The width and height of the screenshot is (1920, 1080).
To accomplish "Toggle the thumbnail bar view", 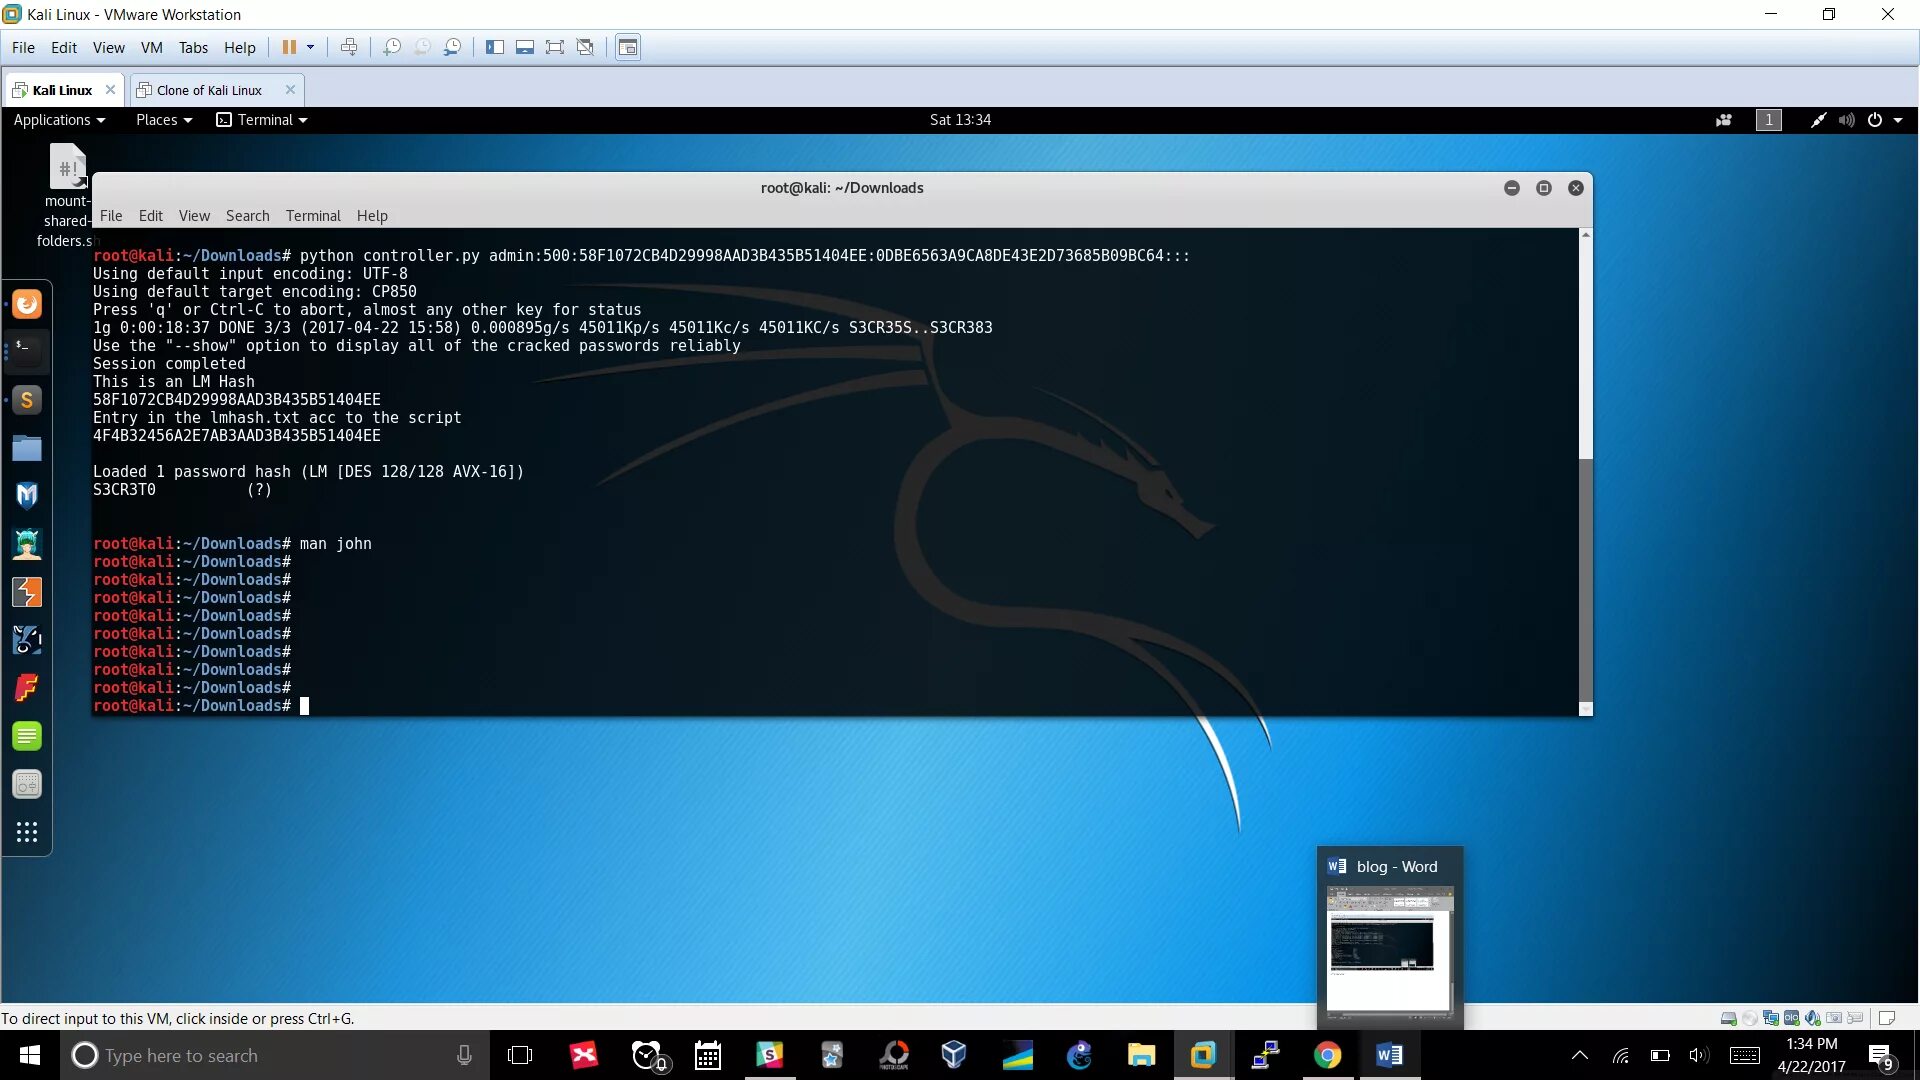I will pyautogui.click(x=524, y=47).
